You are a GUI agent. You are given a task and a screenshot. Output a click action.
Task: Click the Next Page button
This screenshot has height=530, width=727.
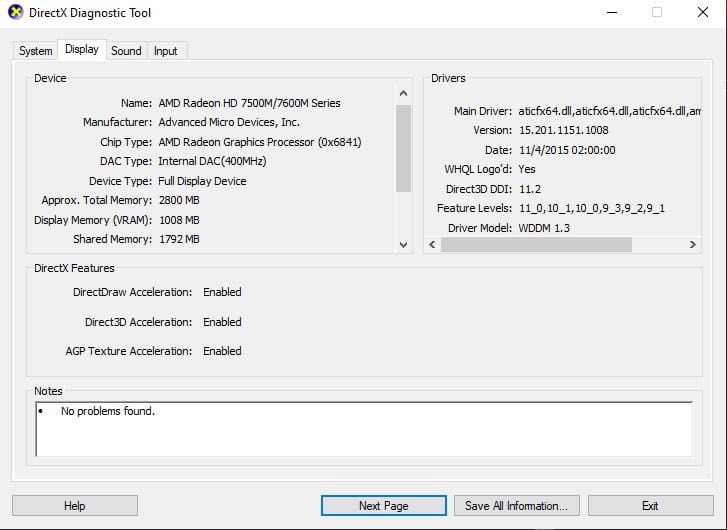(383, 505)
